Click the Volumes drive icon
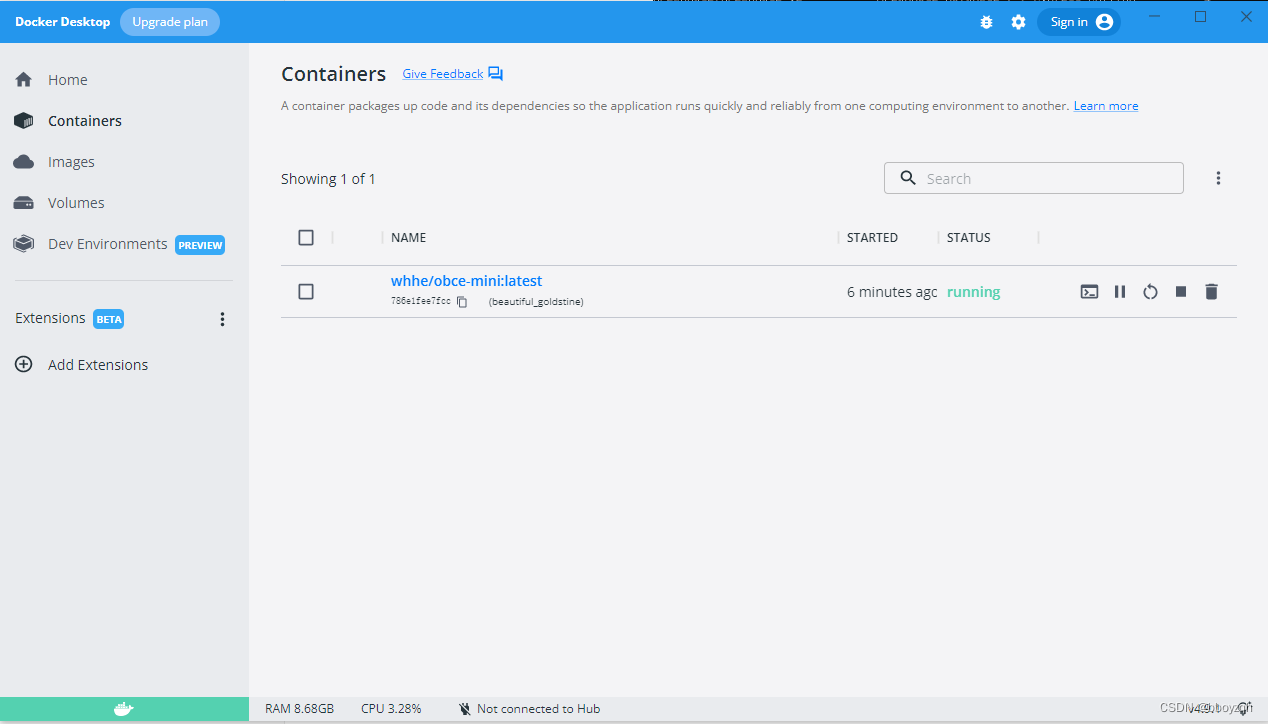 point(24,203)
